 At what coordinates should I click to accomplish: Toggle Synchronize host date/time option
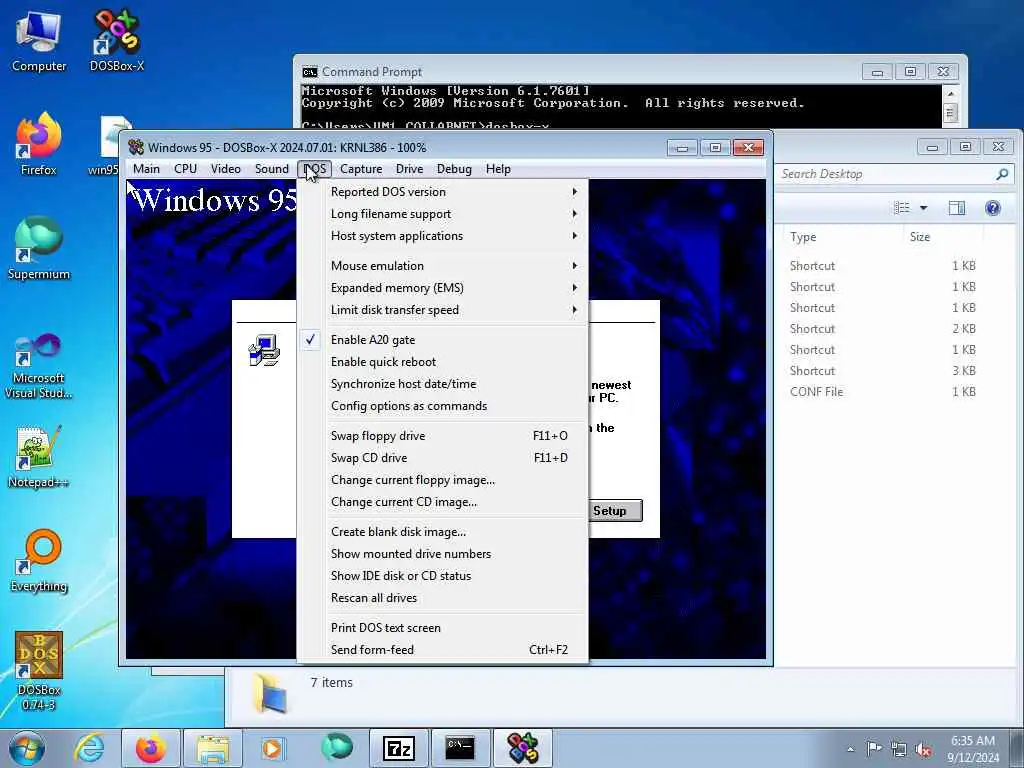point(442,384)
